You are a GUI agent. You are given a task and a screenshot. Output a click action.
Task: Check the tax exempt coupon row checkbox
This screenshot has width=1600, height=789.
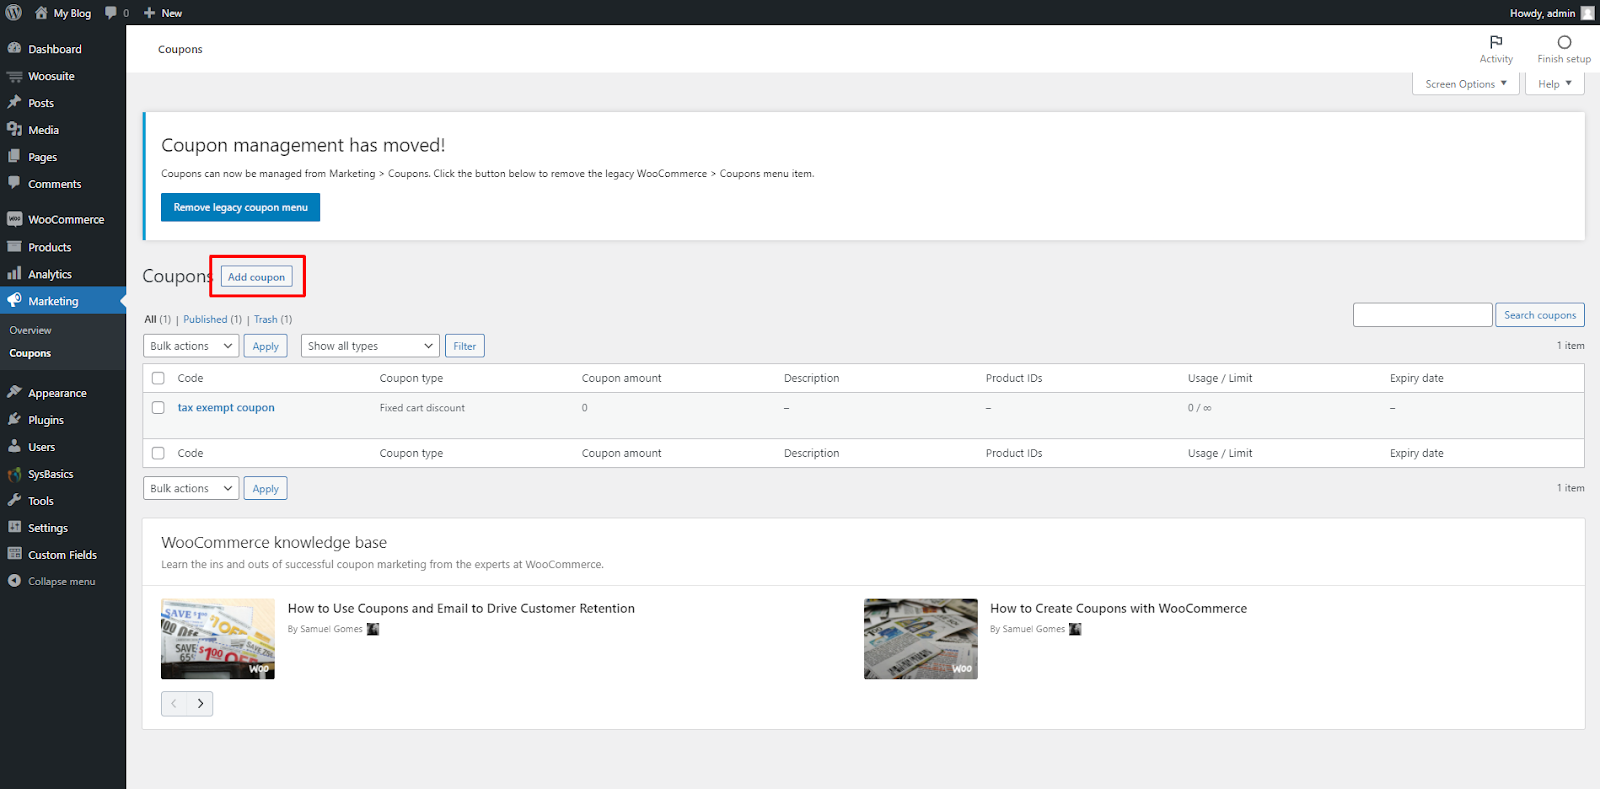pyautogui.click(x=158, y=408)
